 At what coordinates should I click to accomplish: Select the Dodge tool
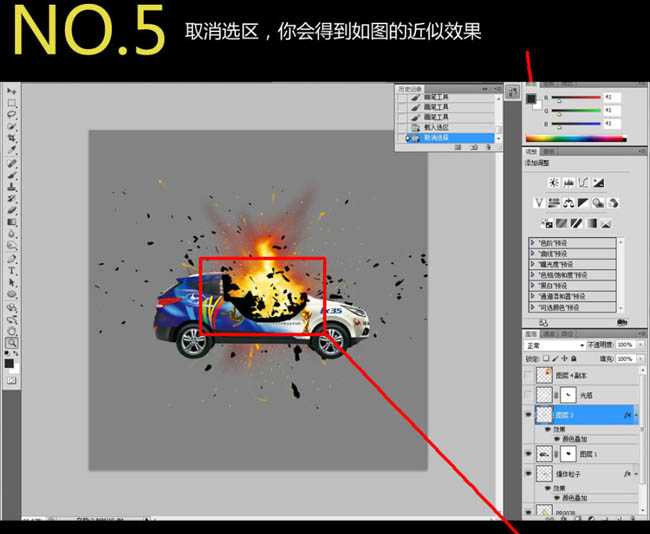tap(11, 245)
